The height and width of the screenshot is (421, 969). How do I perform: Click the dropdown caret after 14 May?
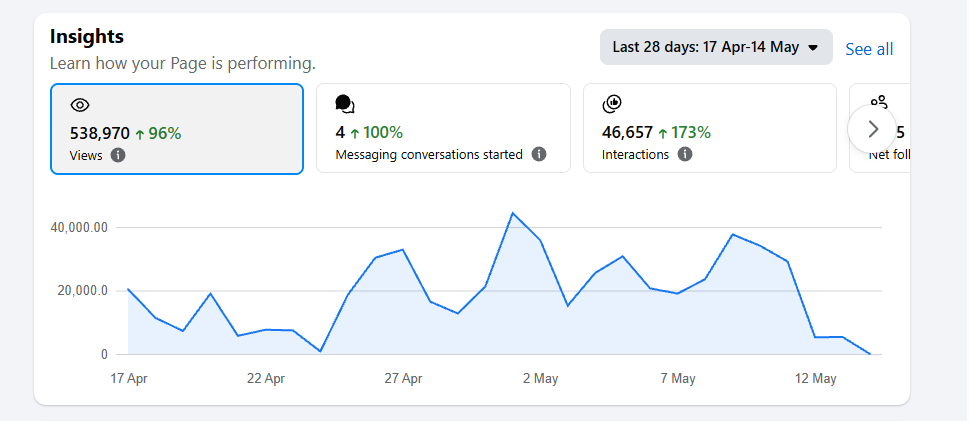pyautogui.click(x=813, y=48)
